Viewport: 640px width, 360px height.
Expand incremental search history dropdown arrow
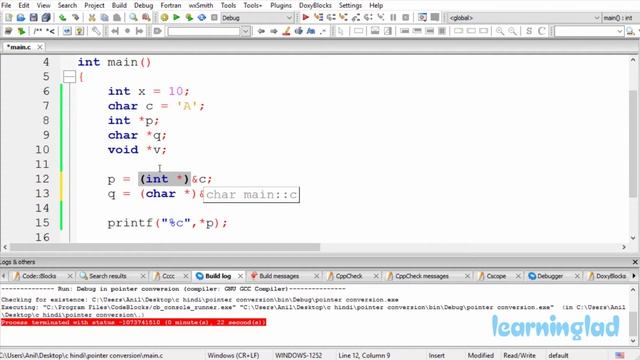[x=245, y=31]
